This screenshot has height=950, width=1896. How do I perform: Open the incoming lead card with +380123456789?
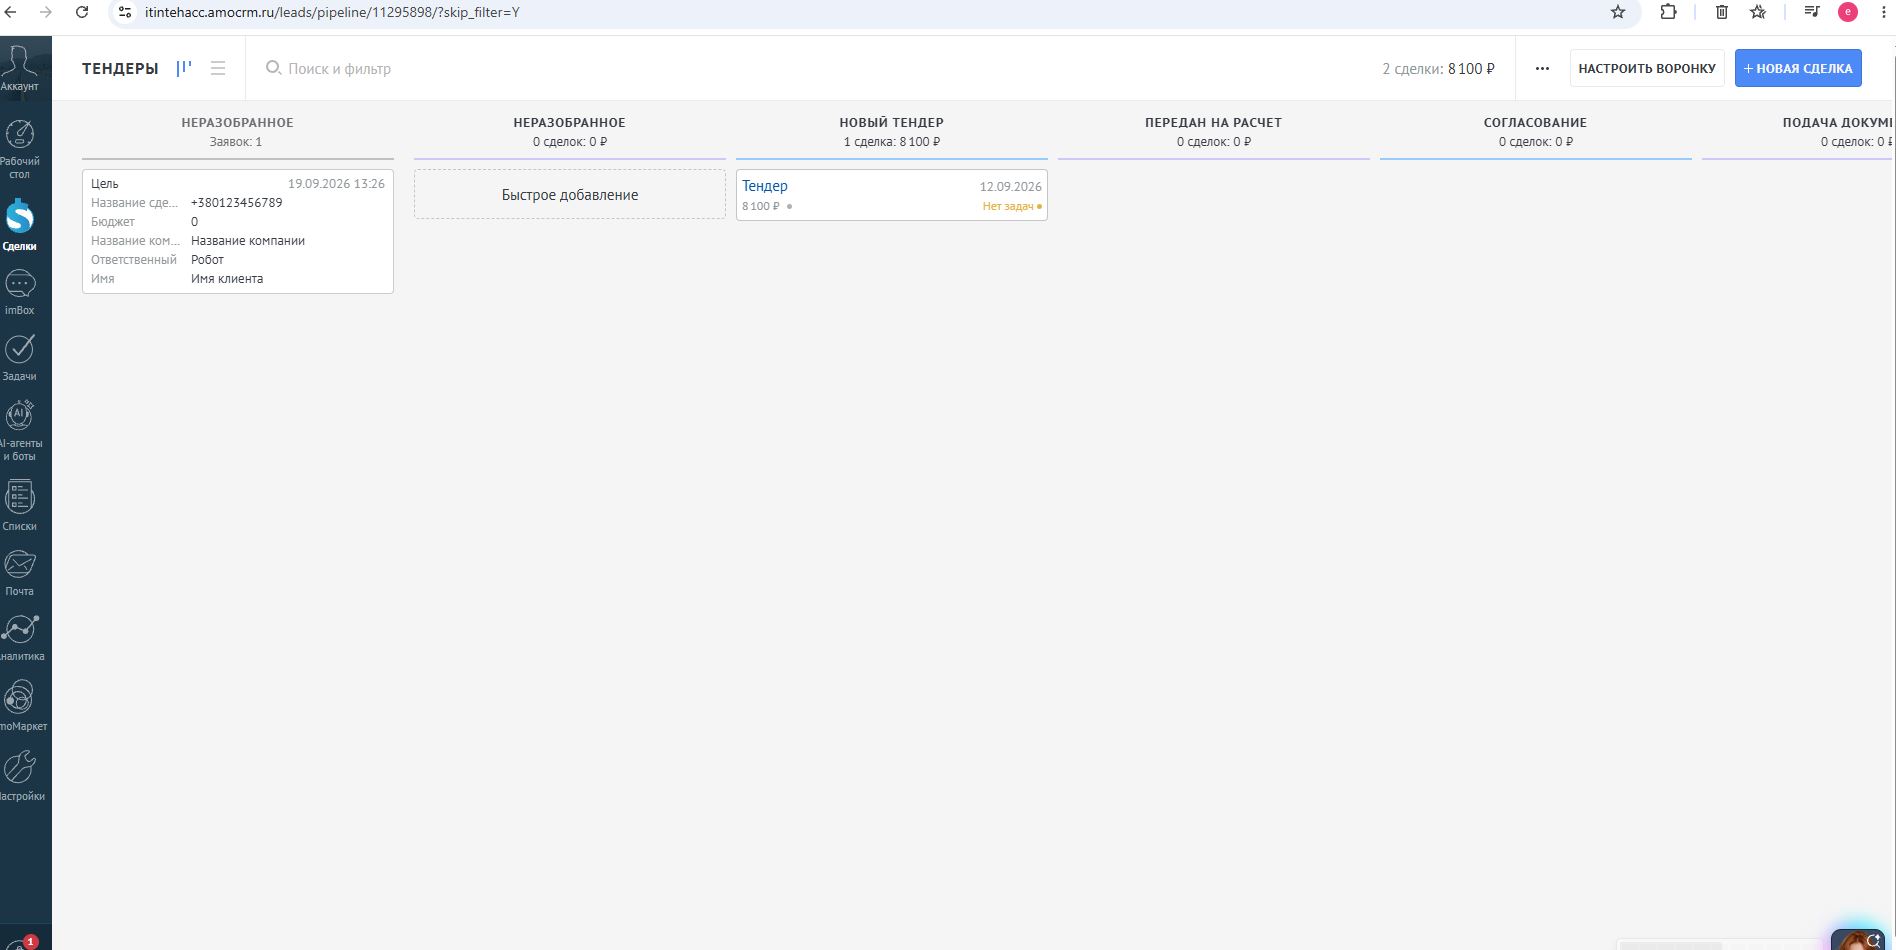[238, 231]
